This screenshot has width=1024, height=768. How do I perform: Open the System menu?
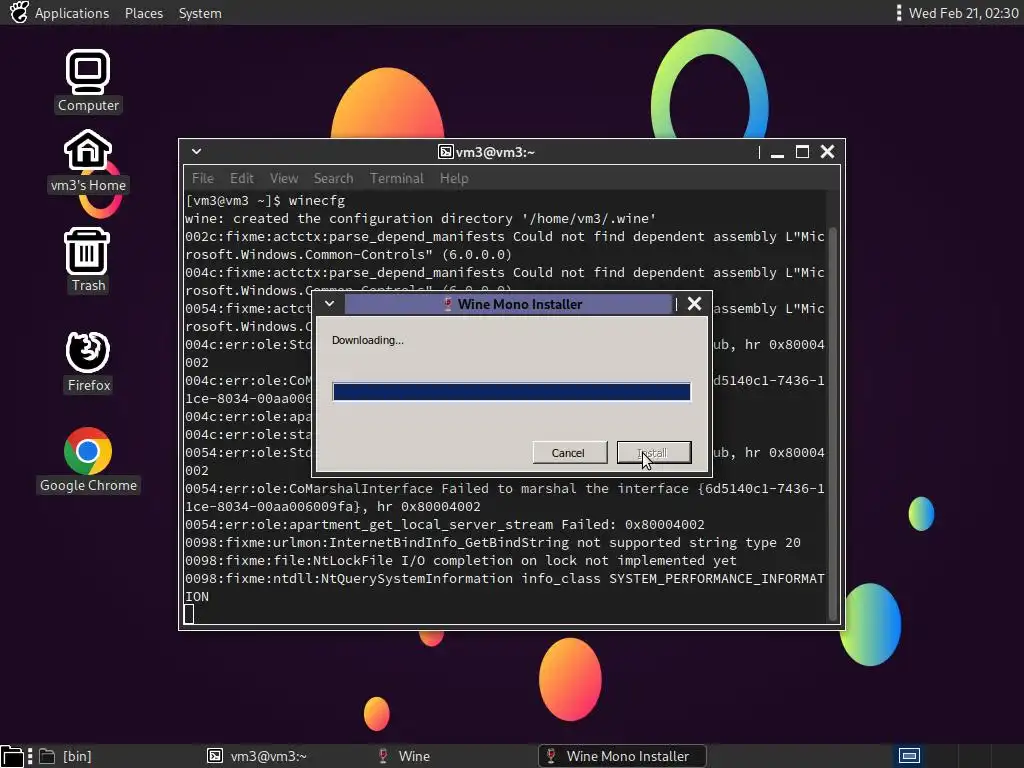pyautogui.click(x=200, y=13)
